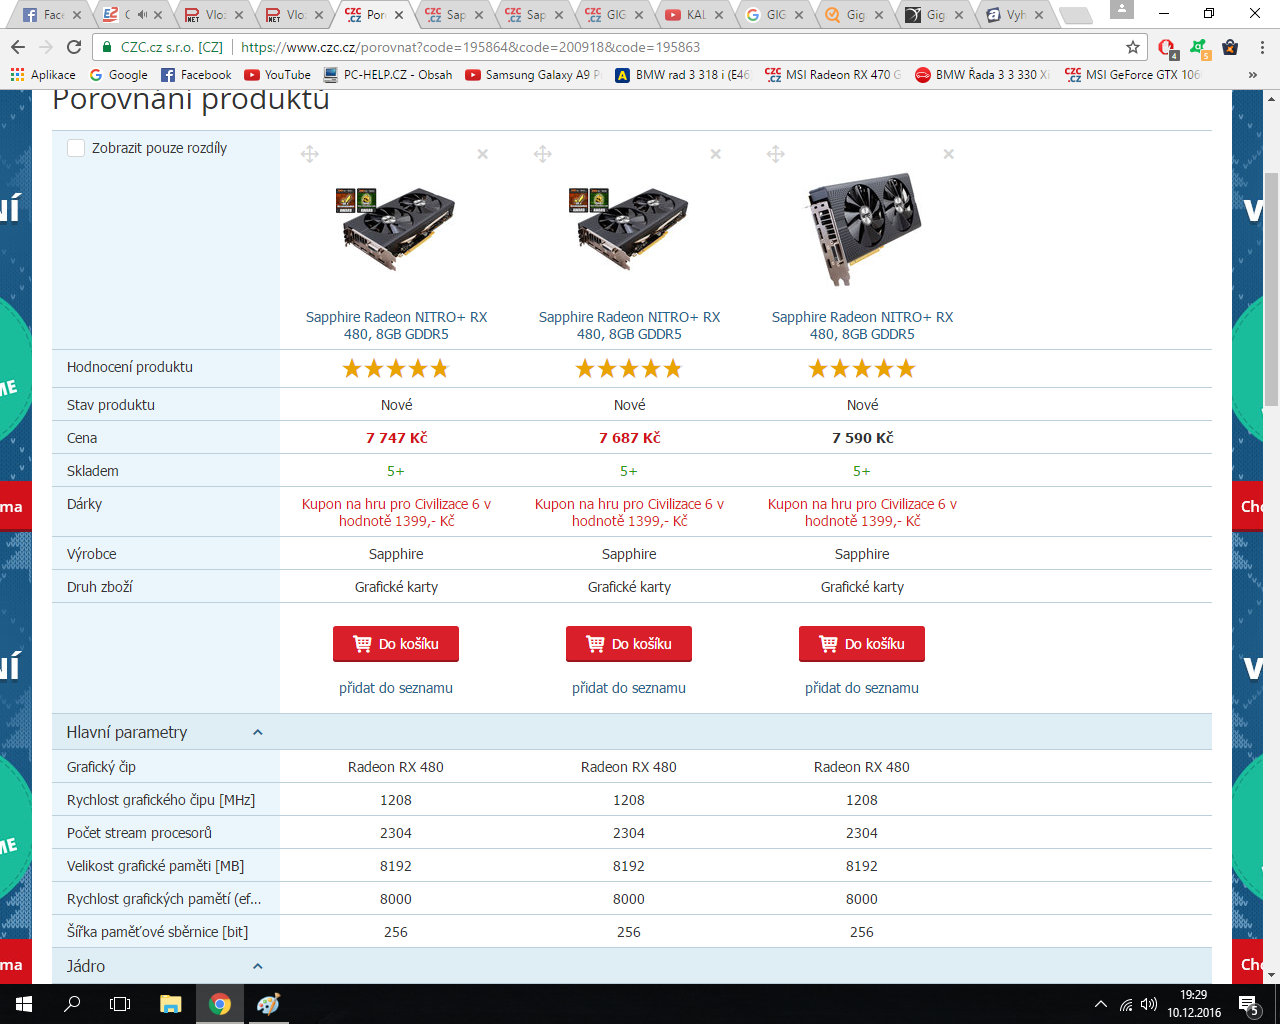Remove the 7 590 Kč product from comparison
Screen dimensions: 1280x1024
(949, 154)
